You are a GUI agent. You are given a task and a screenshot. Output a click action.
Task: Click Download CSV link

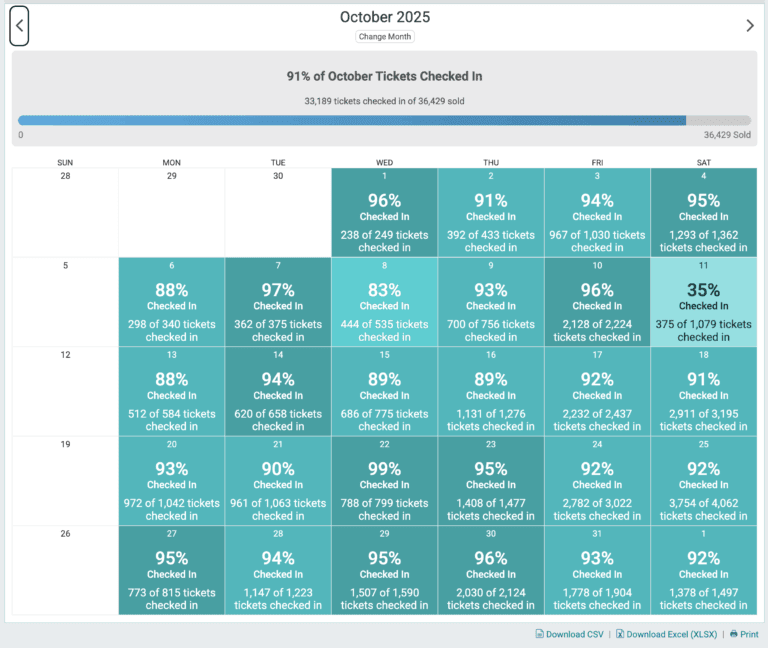coord(574,634)
